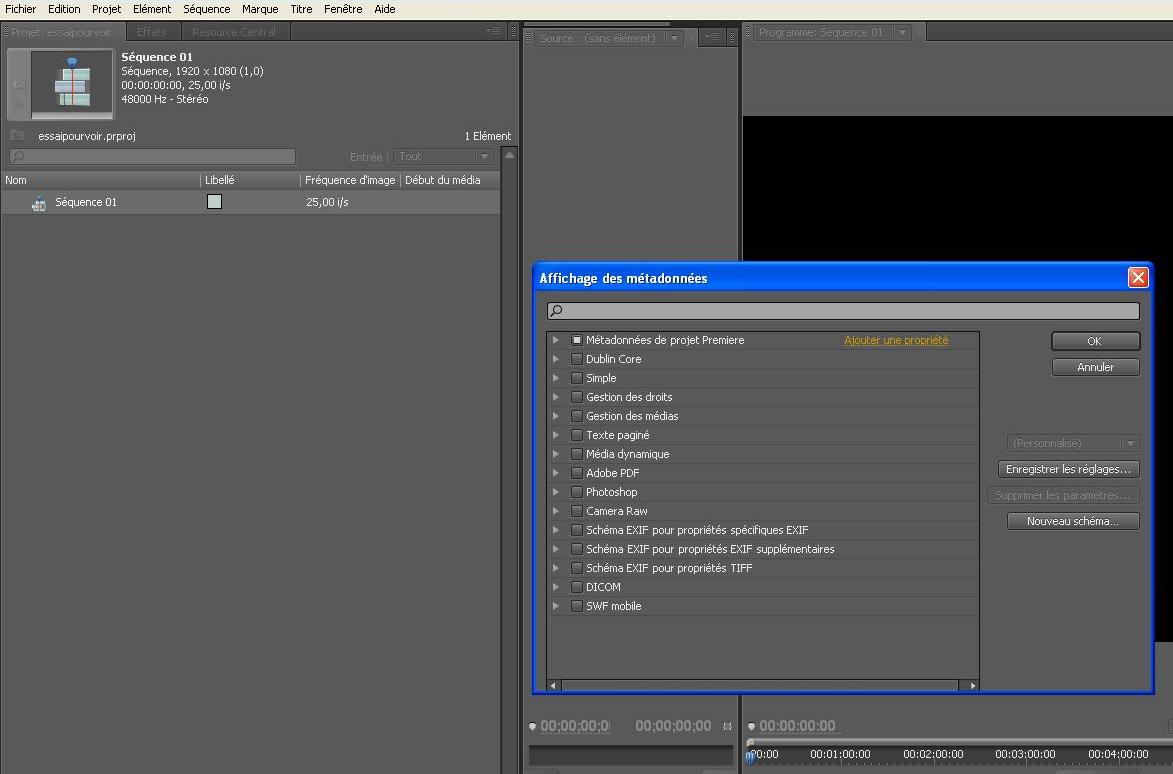
Task: Open the Project panel options menu icon
Action: click(493, 31)
